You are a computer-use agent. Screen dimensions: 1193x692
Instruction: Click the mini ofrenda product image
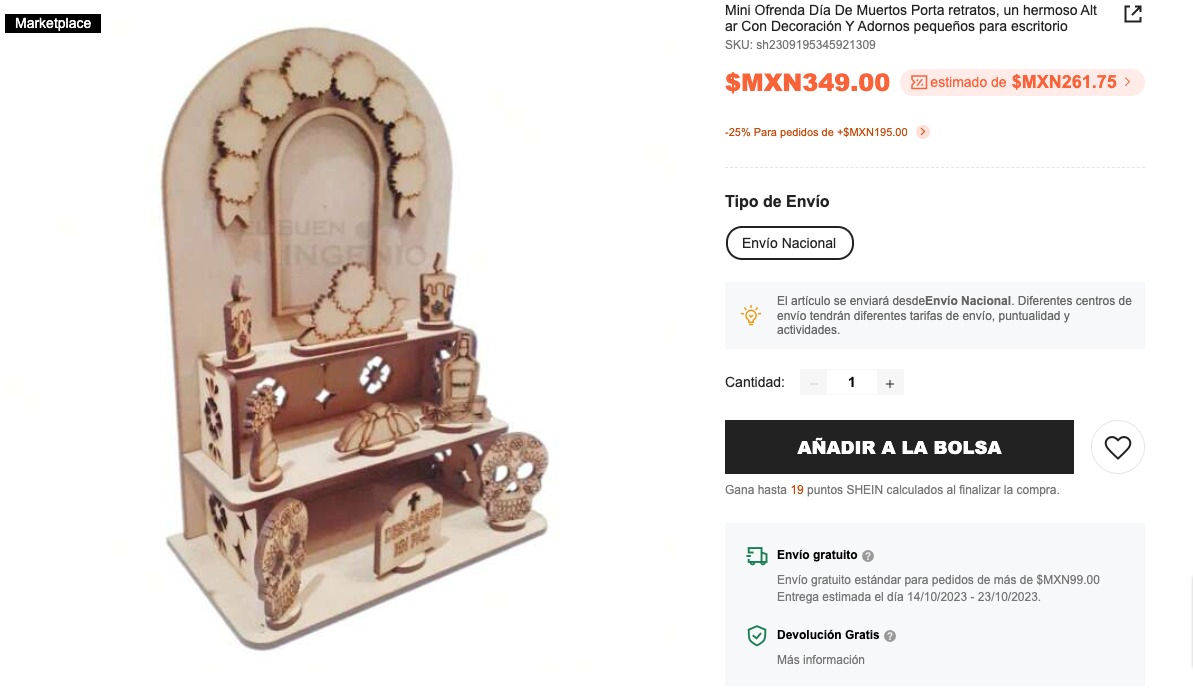coord(356,340)
